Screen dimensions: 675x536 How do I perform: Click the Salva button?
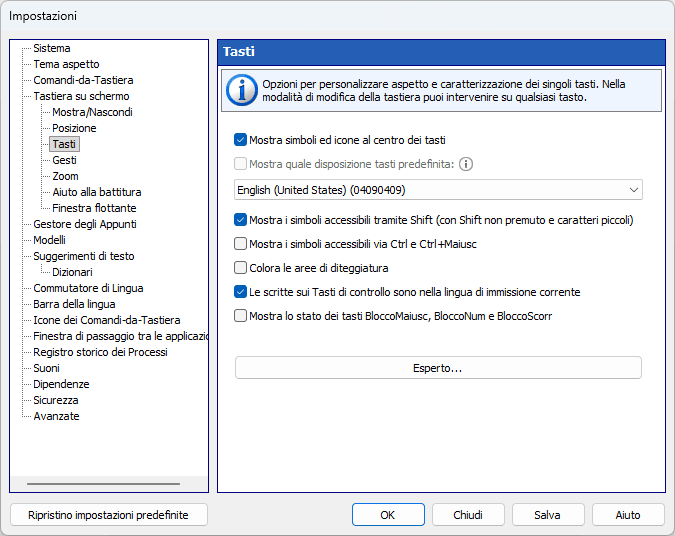pyautogui.click(x=548, y=515)
